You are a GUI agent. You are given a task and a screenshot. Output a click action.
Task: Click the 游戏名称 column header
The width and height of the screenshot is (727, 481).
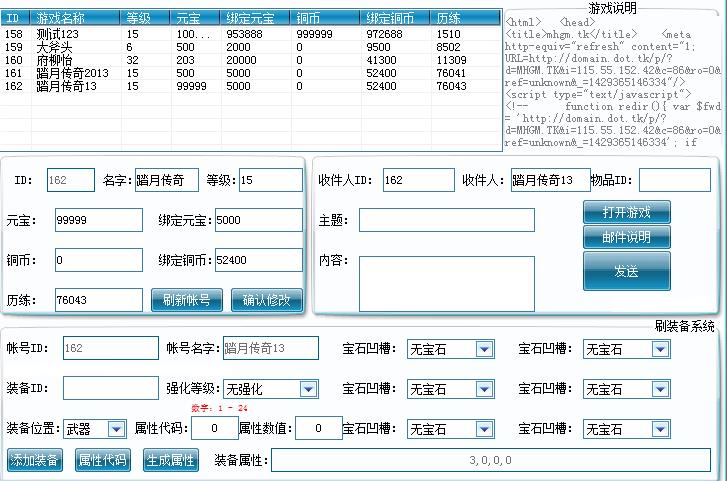pyautogui.click(x=76, y=18)
